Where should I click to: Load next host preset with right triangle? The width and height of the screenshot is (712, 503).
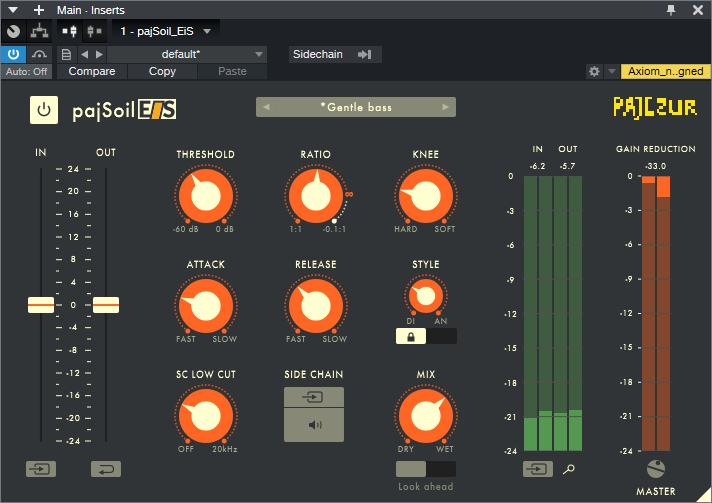pyautogui.click(x=99, y=54)
